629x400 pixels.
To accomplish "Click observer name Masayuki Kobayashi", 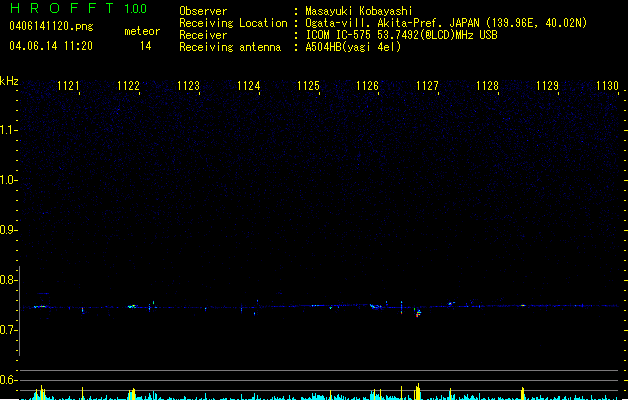I will pyautogui.click(x=359, y=11).
